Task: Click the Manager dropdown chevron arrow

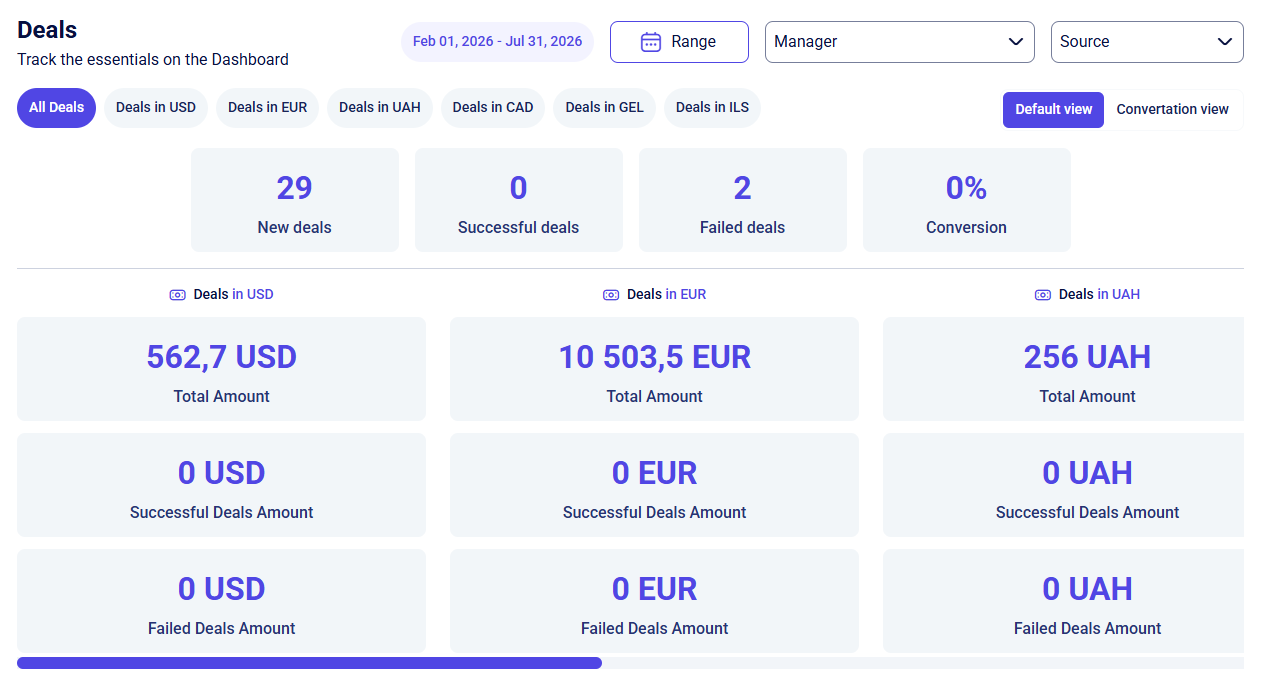Action: [x=1016, y=42]
